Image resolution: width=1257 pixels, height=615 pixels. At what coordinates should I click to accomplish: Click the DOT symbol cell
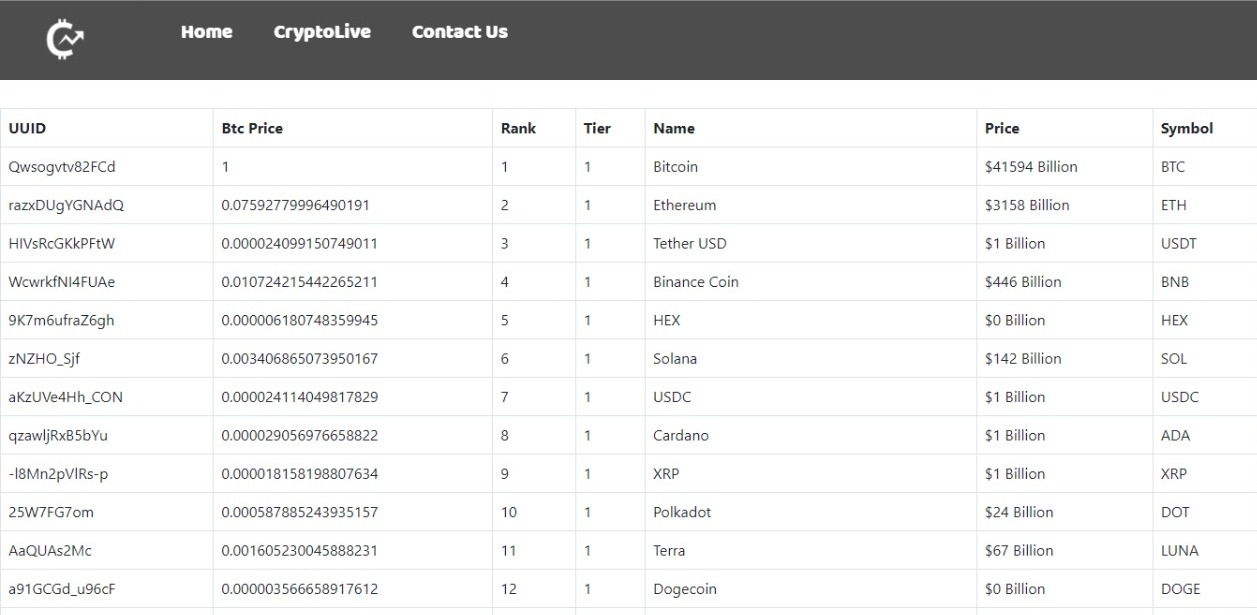pos(1205,512)
